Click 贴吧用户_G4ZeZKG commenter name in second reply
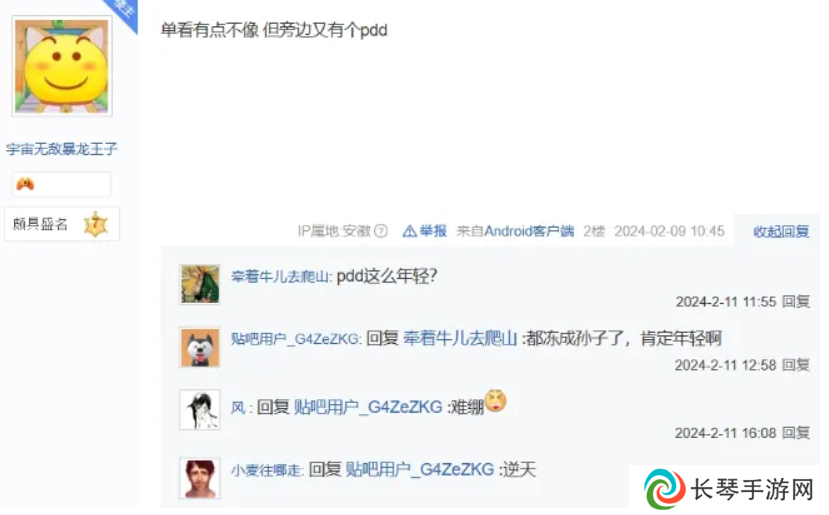This screenshot has height=515, width=829. tap(295, 339)
